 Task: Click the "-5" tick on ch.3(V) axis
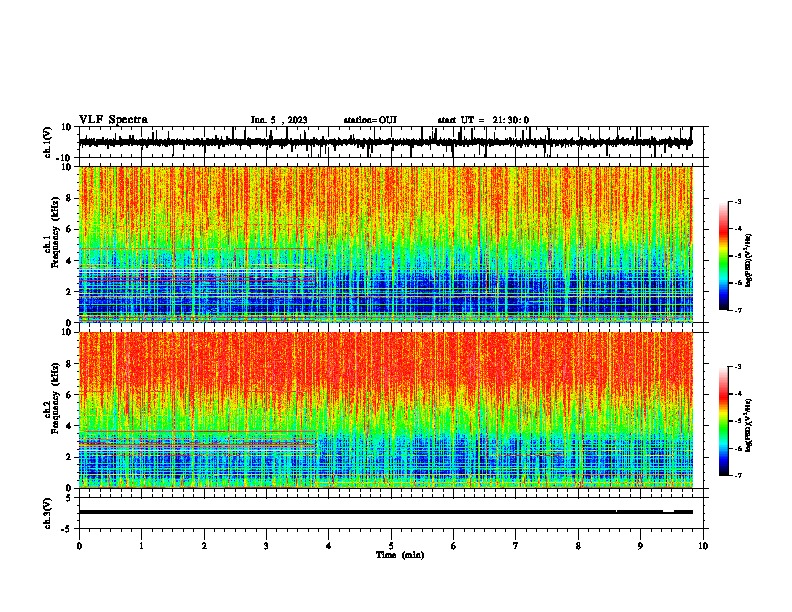coord(68,529)
